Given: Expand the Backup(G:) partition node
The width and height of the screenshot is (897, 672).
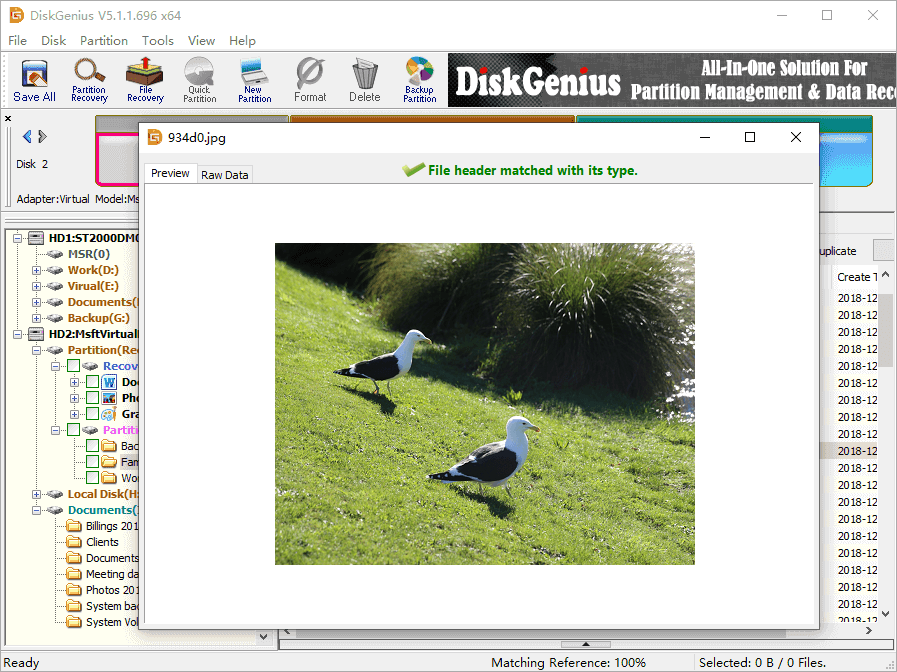Looking at the screenshot, I should 37,318.
